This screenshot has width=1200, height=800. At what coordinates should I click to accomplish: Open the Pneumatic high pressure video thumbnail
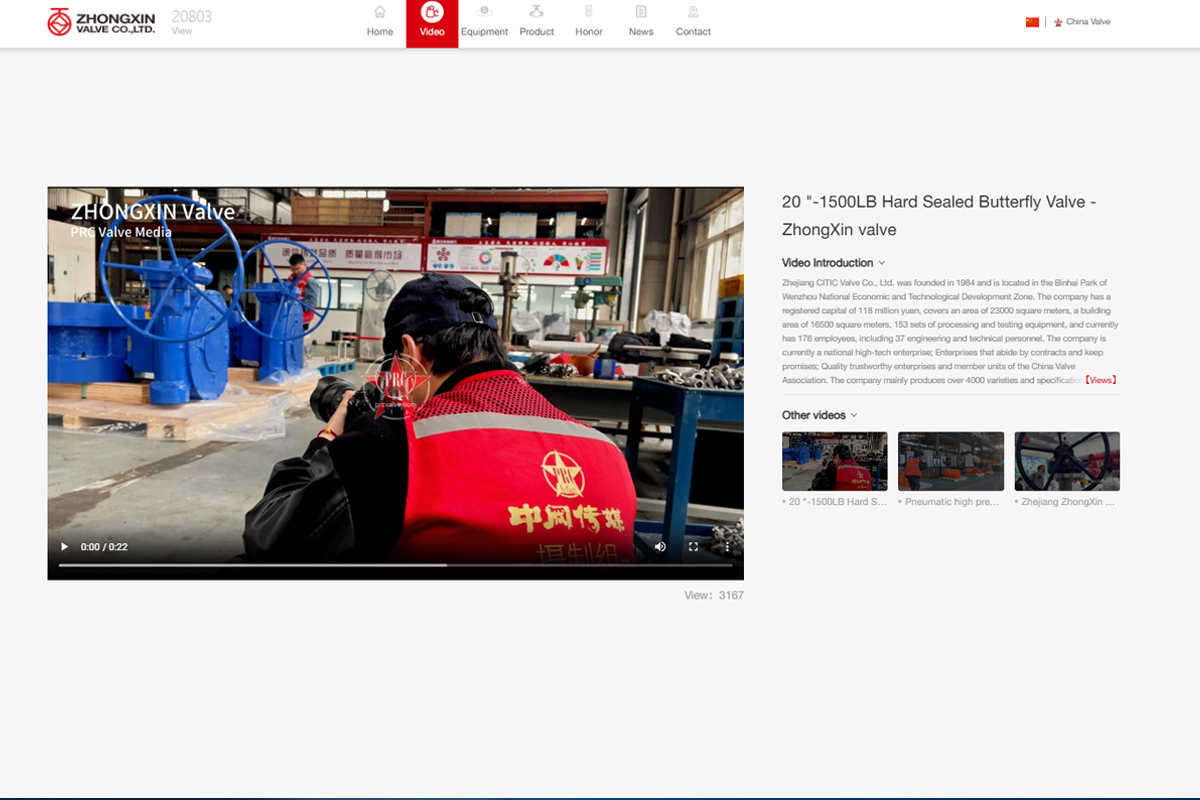coord(950,461)
